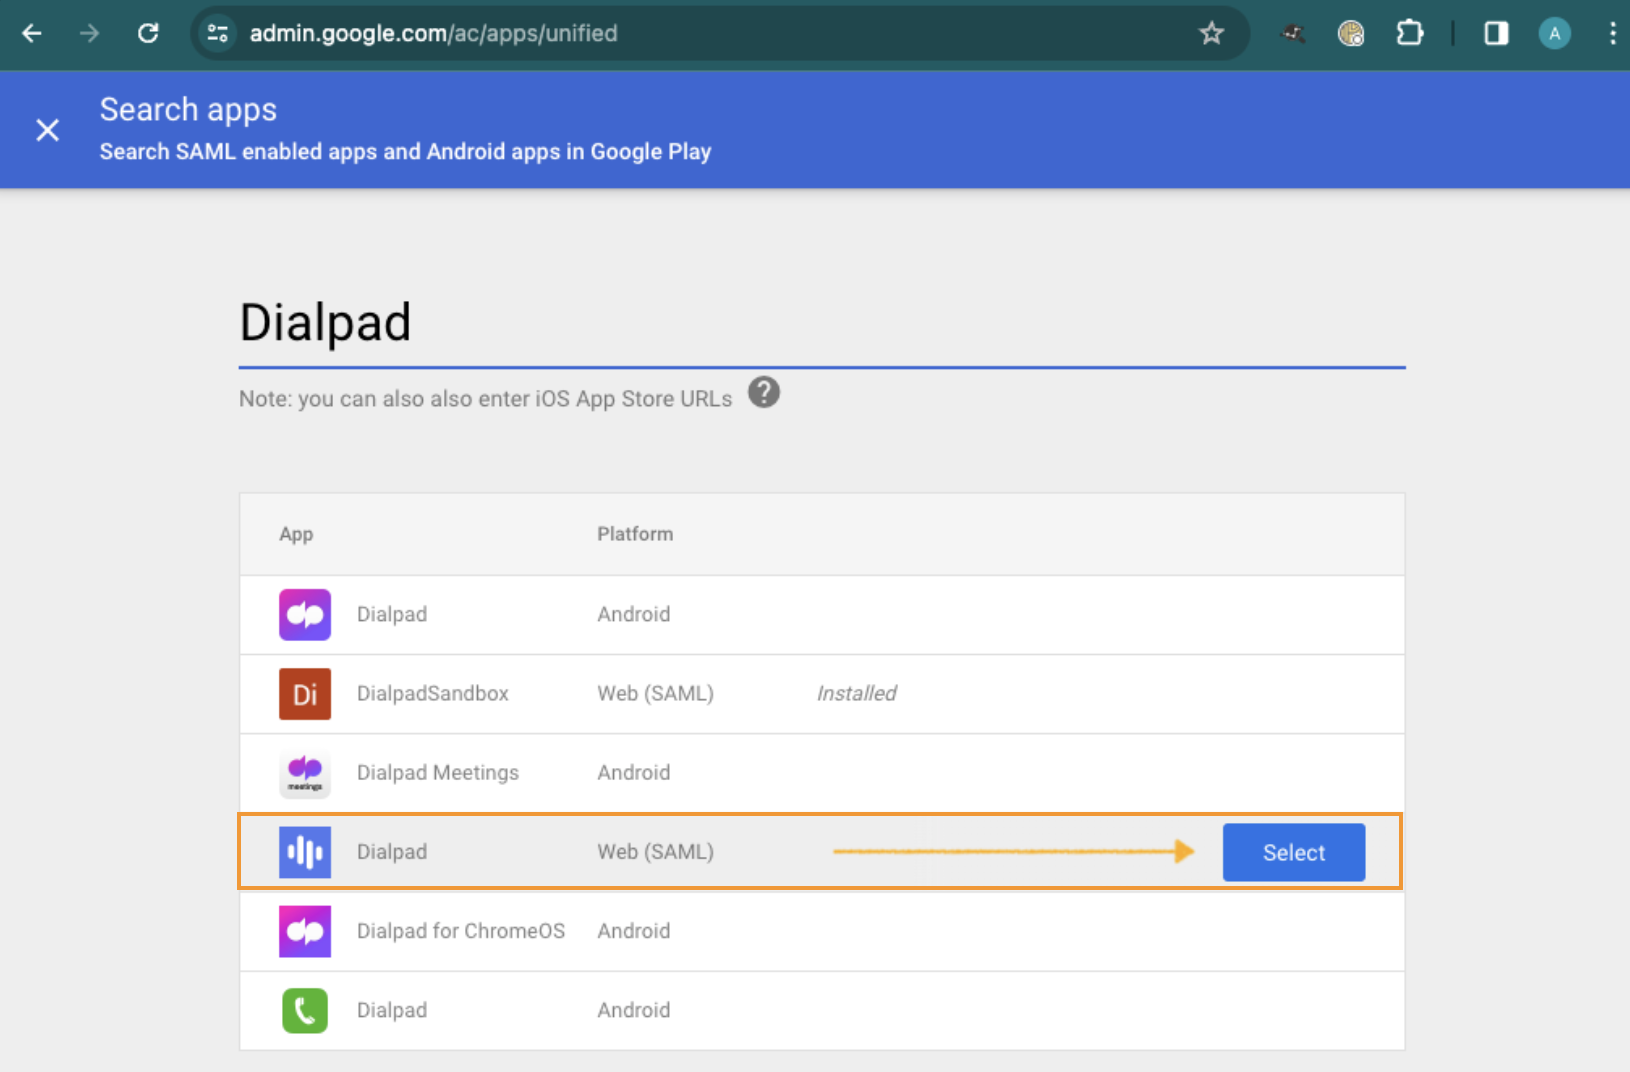Viewport: 1630px width, 1072px height.
Task: Go forward with the browser forward arrow
Action: point(90,33)
